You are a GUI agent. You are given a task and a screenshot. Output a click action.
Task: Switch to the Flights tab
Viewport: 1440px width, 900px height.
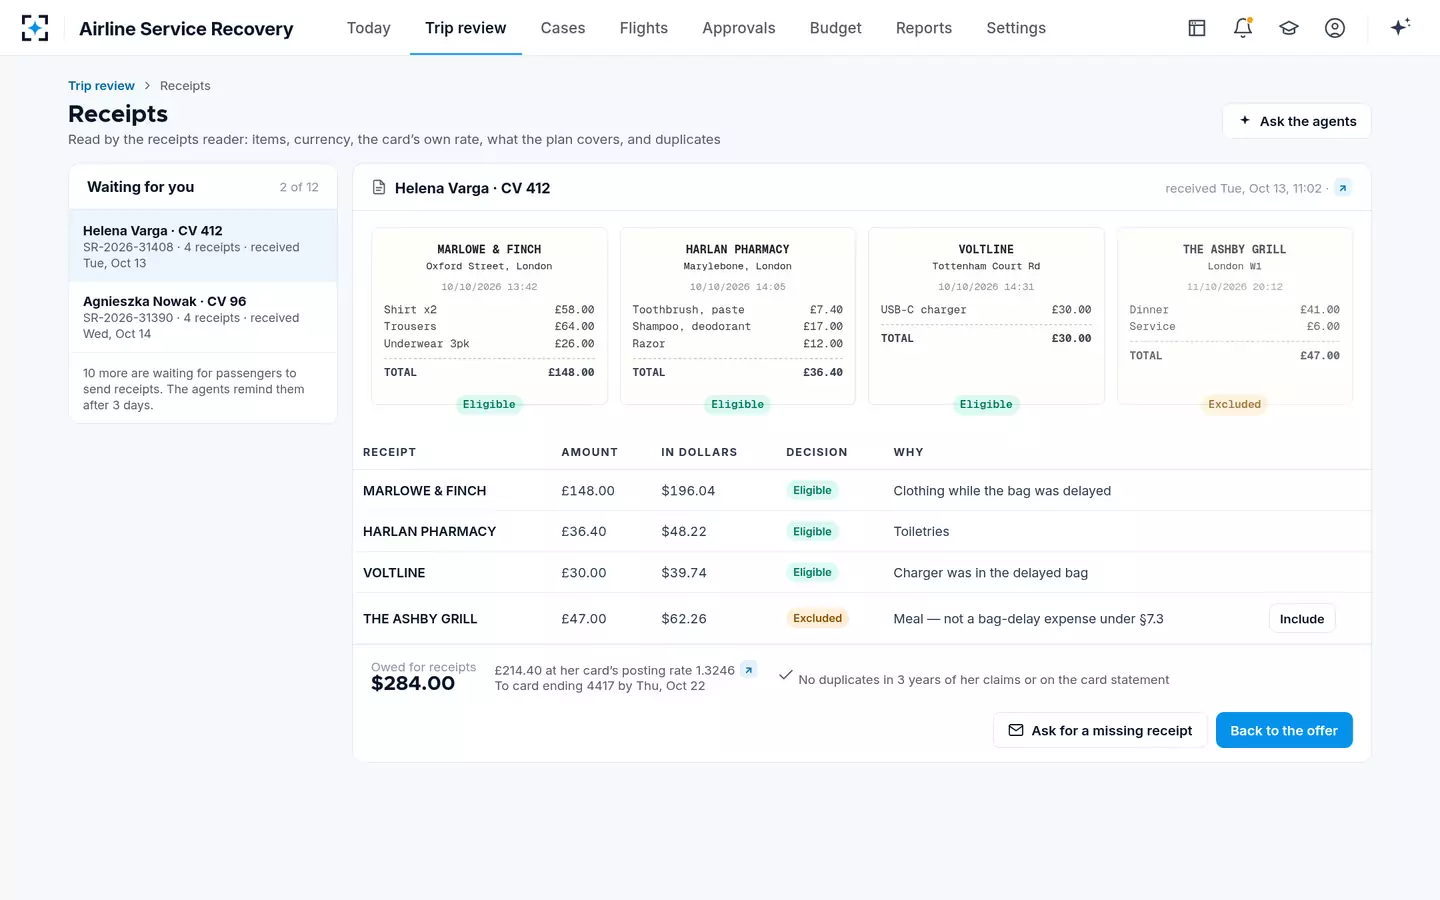(644, 28)
